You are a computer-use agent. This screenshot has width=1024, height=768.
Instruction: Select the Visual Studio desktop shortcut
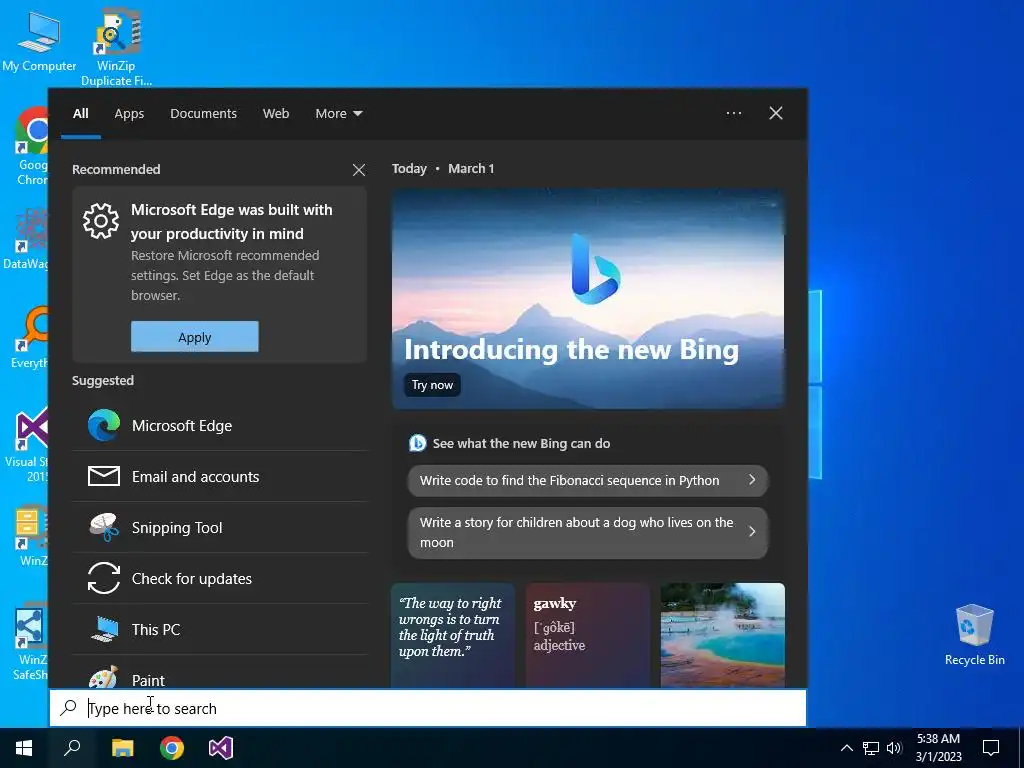[x=29, y=445]
